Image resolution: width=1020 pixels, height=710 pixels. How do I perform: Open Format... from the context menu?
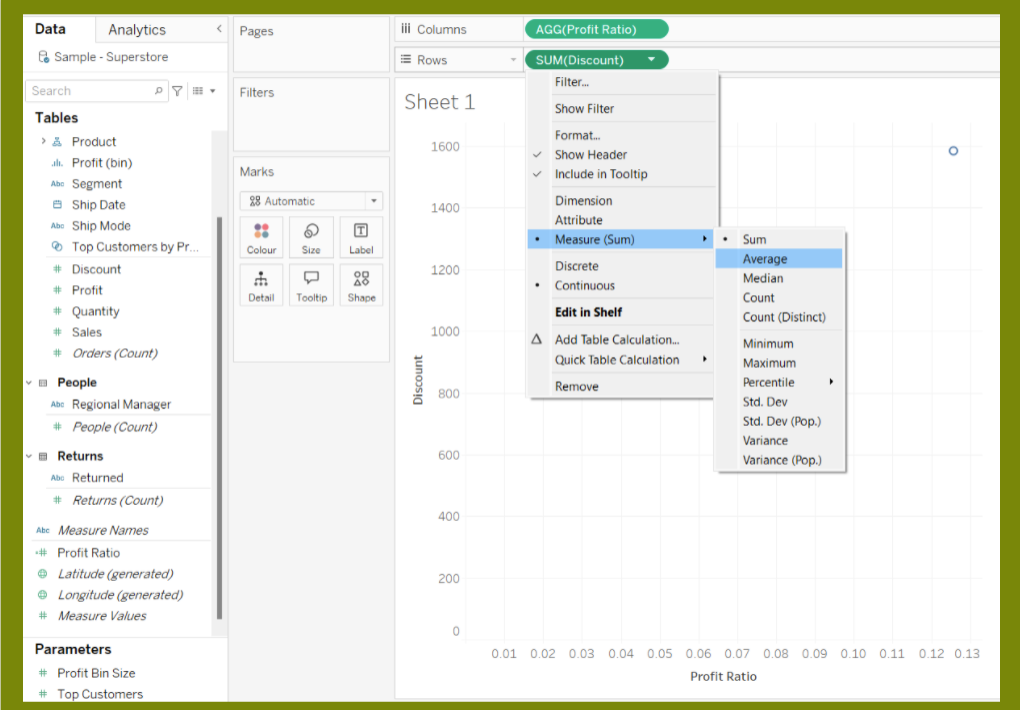pyautogui.click(x=577, y=135)
